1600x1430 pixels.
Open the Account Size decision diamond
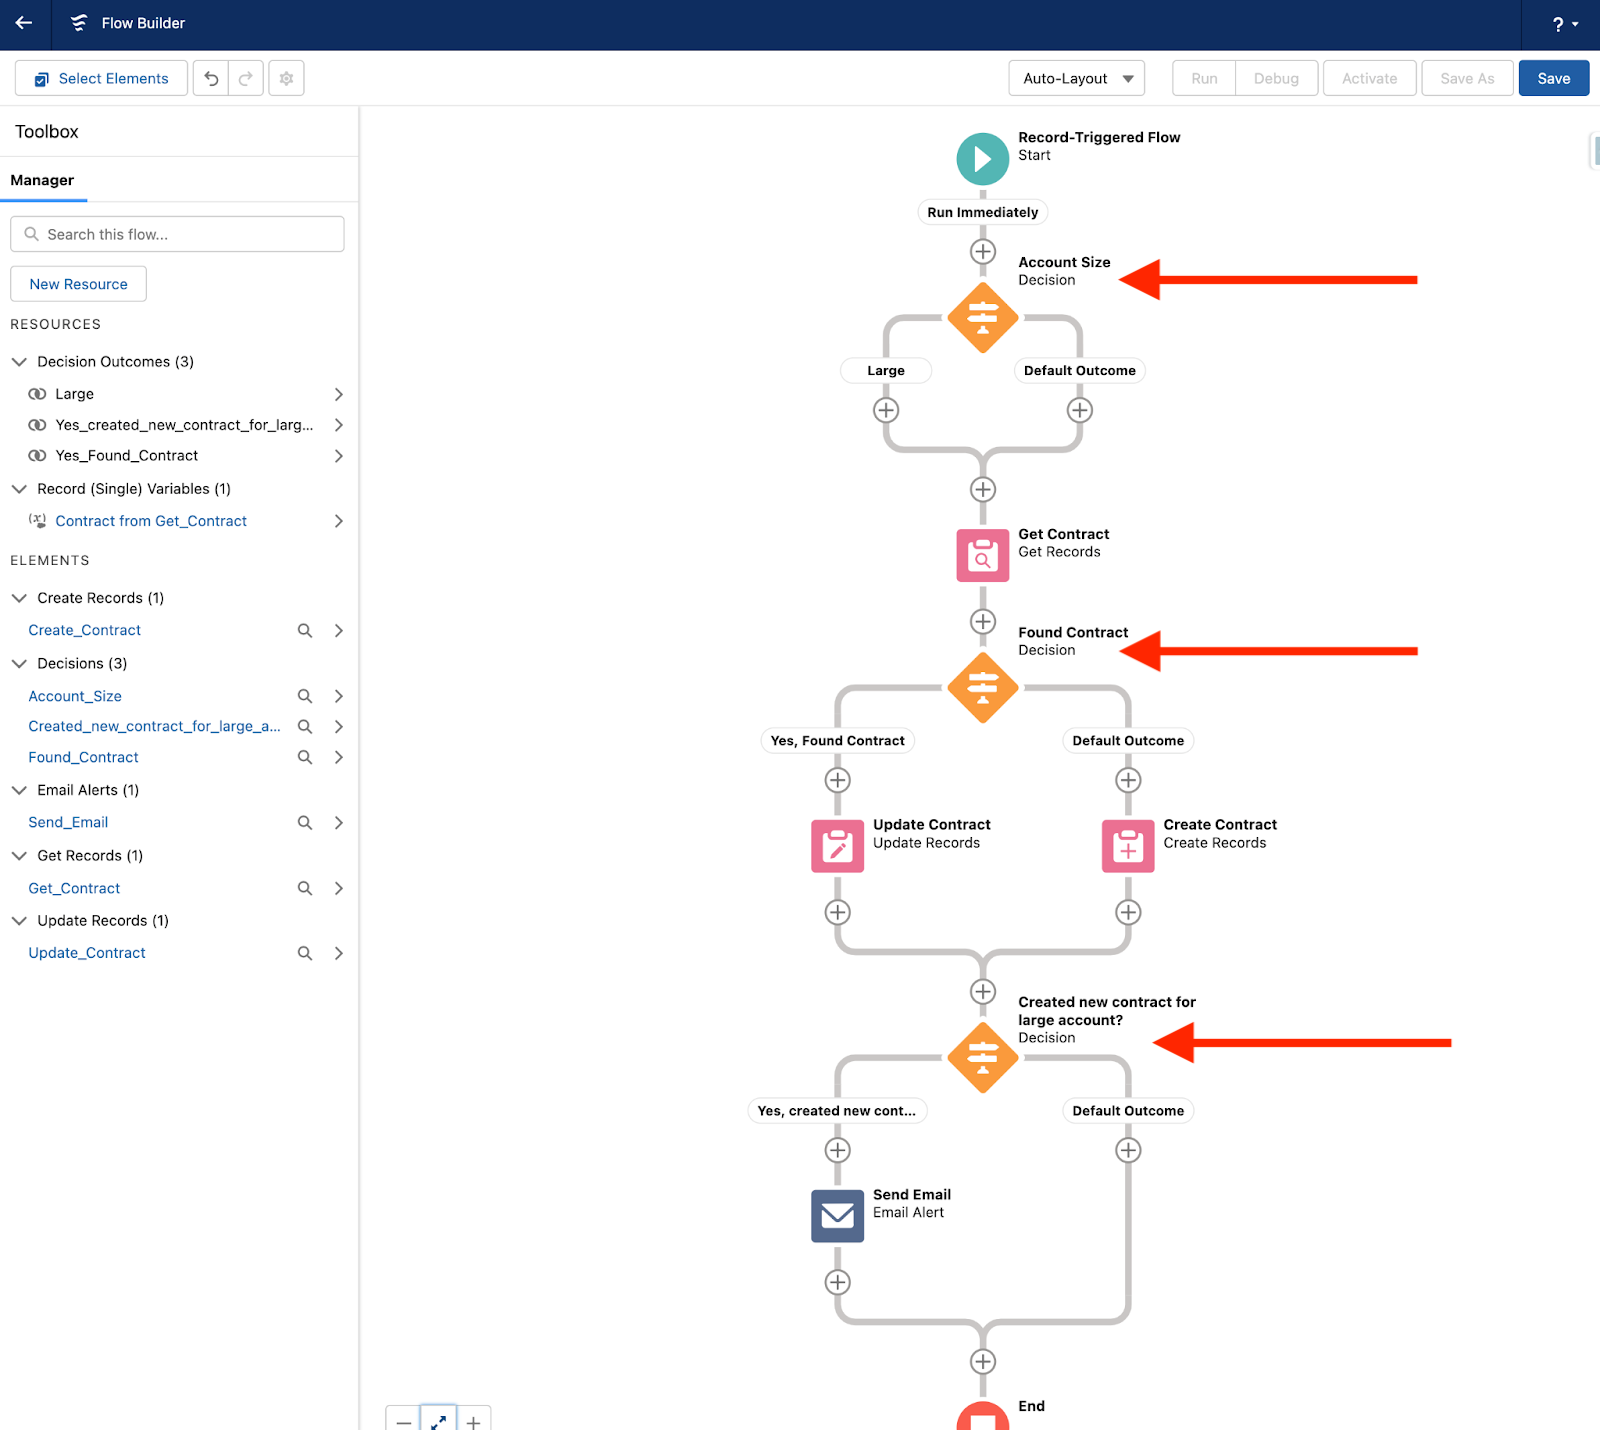[x=982, y=318]
